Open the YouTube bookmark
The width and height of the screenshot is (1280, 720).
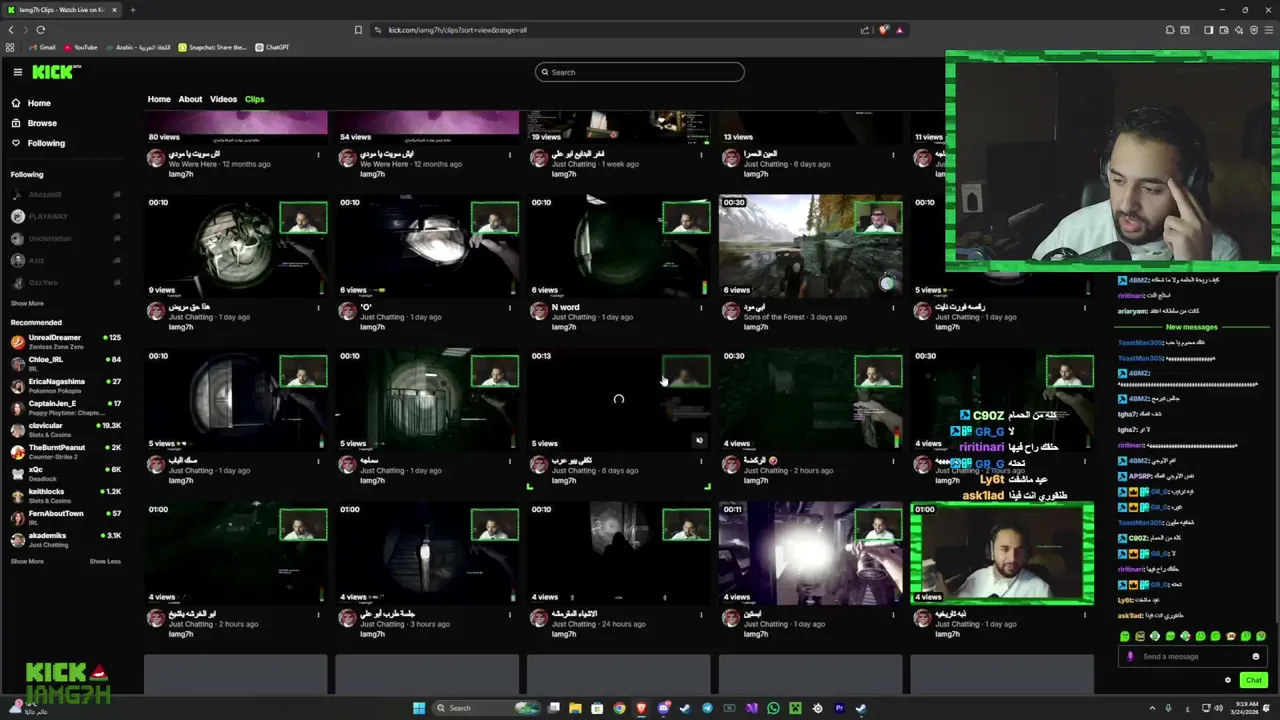tap(80, 47)
